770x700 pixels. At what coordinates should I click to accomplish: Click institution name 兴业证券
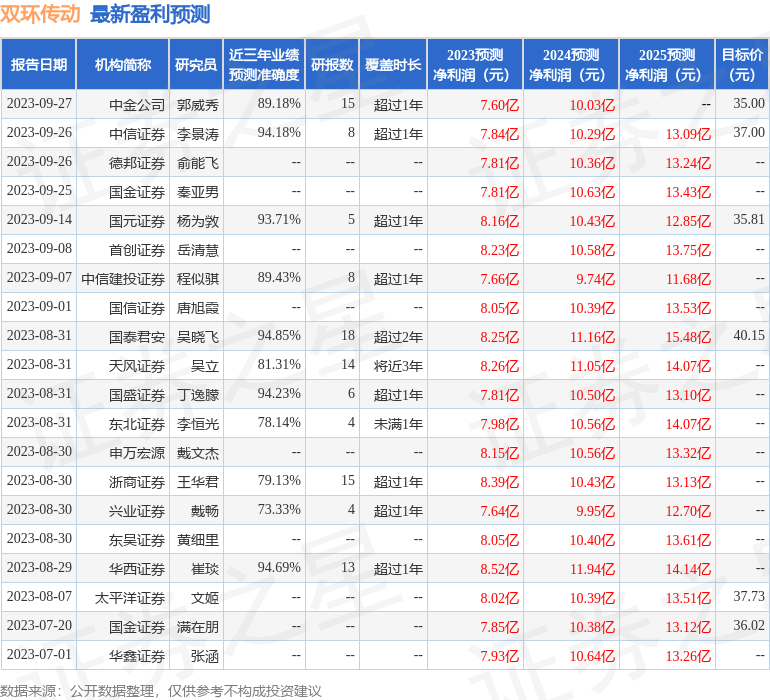[x=137, y=511]
